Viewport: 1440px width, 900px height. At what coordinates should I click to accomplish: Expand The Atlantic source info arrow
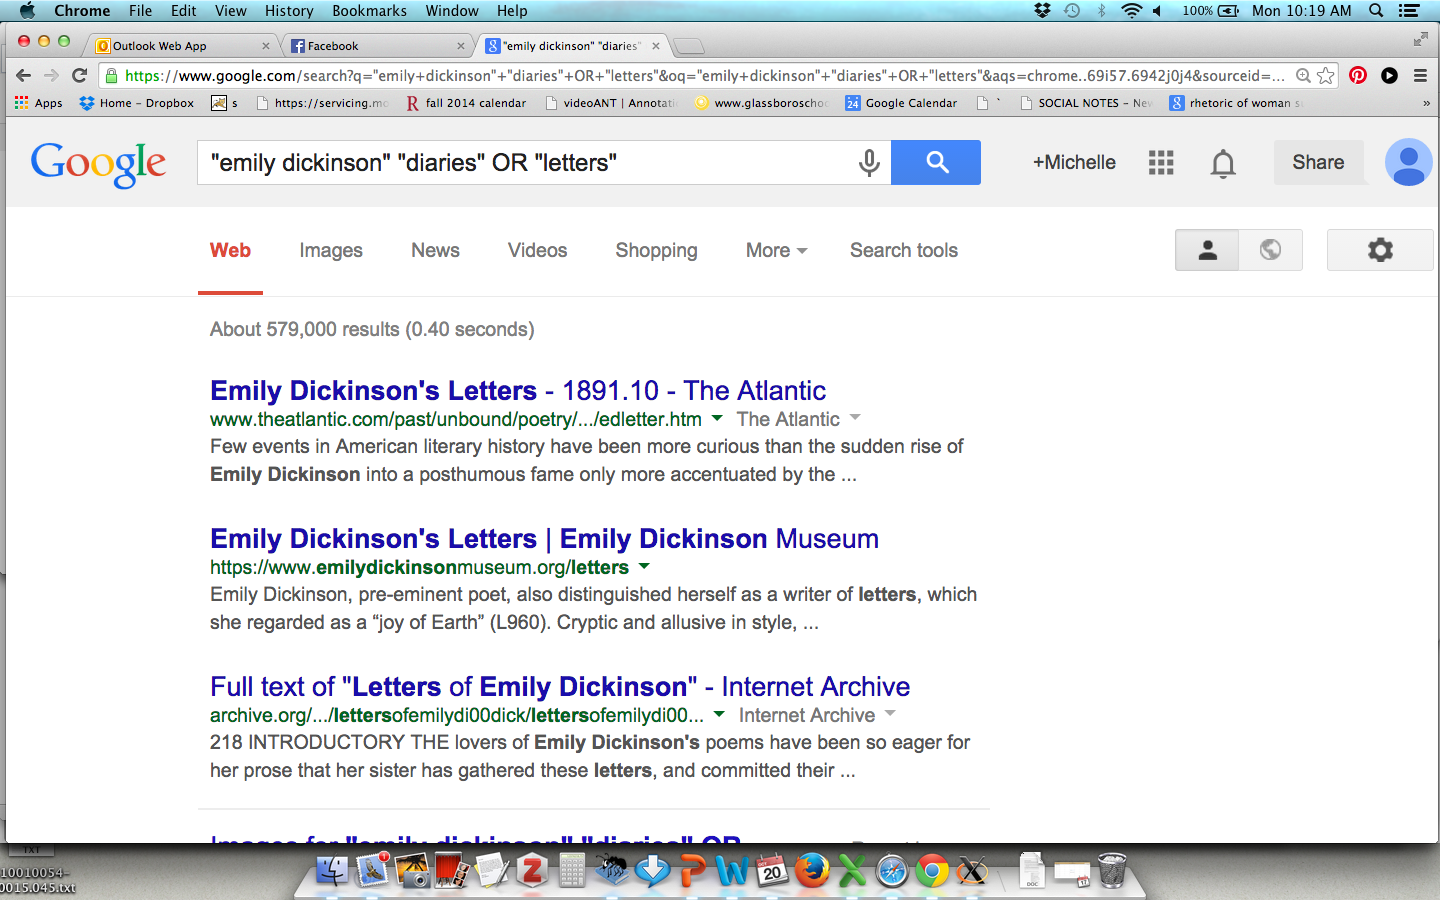coord(855,418)
